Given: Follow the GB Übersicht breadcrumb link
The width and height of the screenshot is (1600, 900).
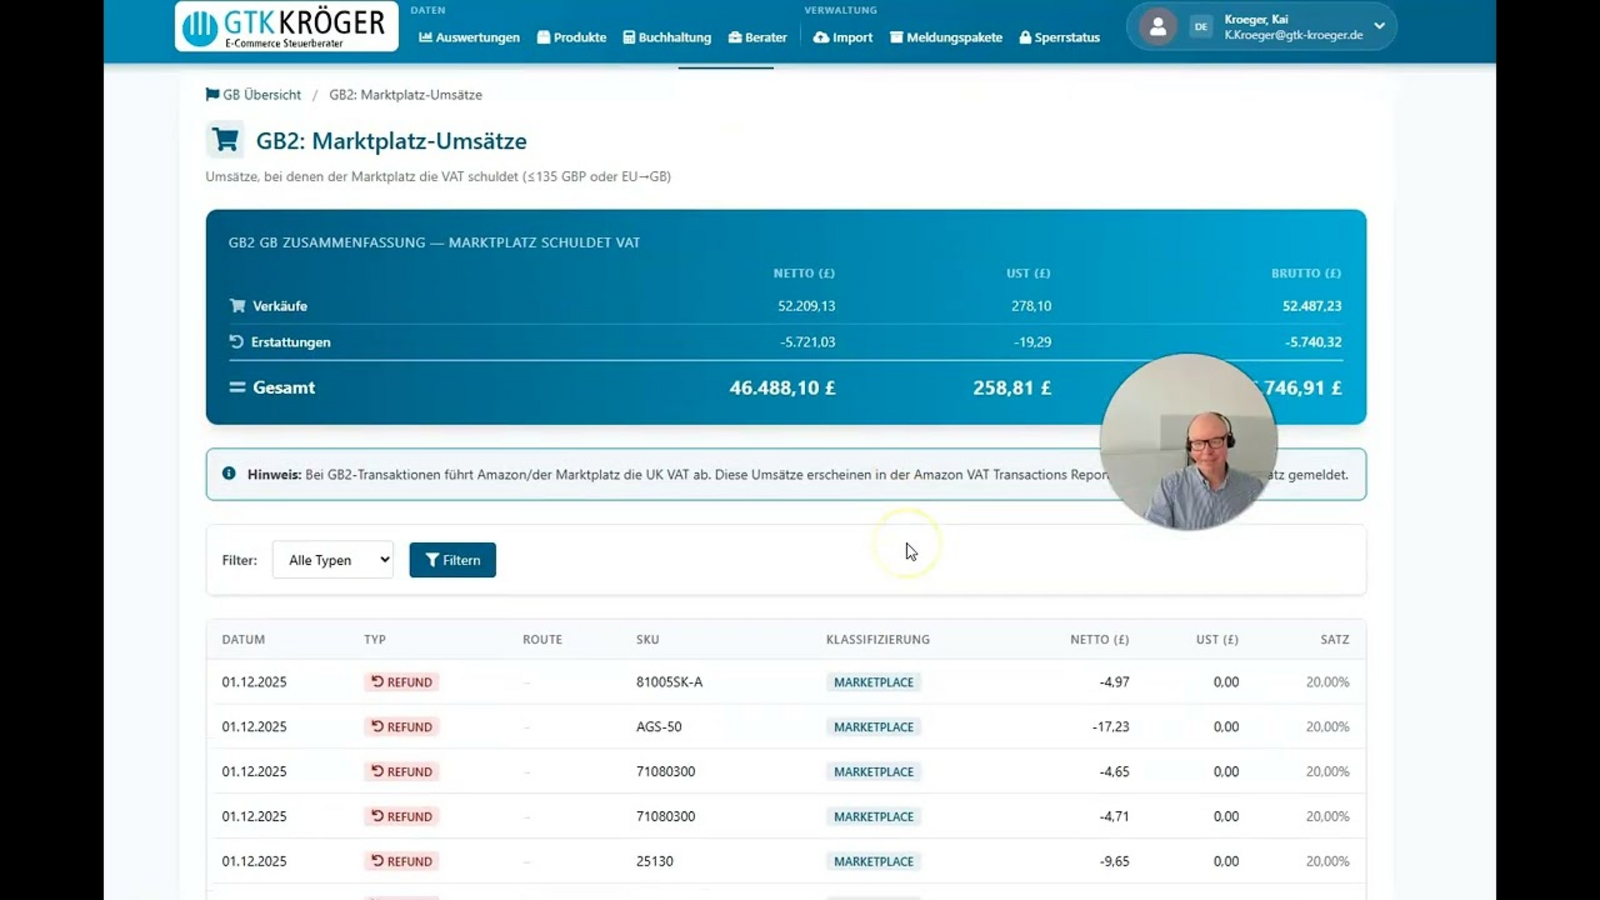Looking at the screenshot, I should tap(261, 94).
